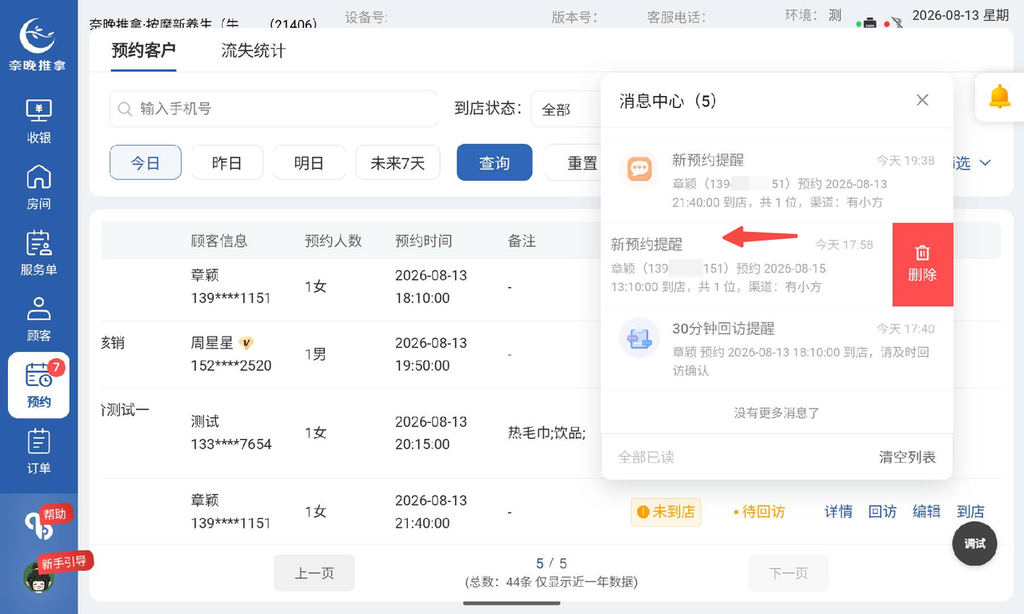This screenshot has width=1024, height=614.
Task: Click the notification bell icon
Action: [x=999, y=97]
